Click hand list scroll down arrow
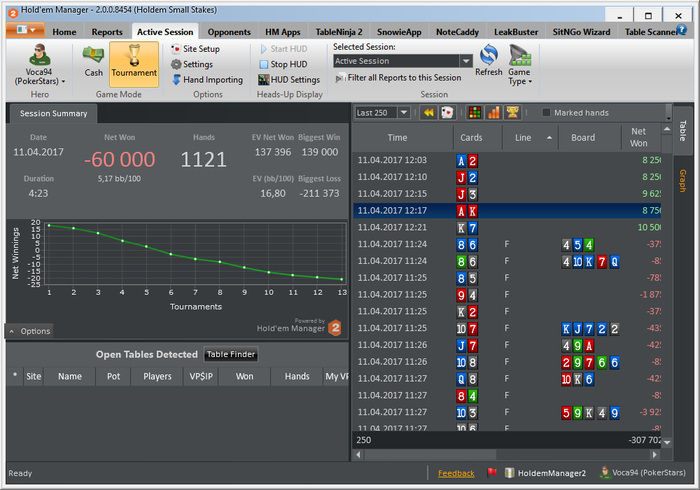Viewport: 700px width, 490px height. coord(667,442)
